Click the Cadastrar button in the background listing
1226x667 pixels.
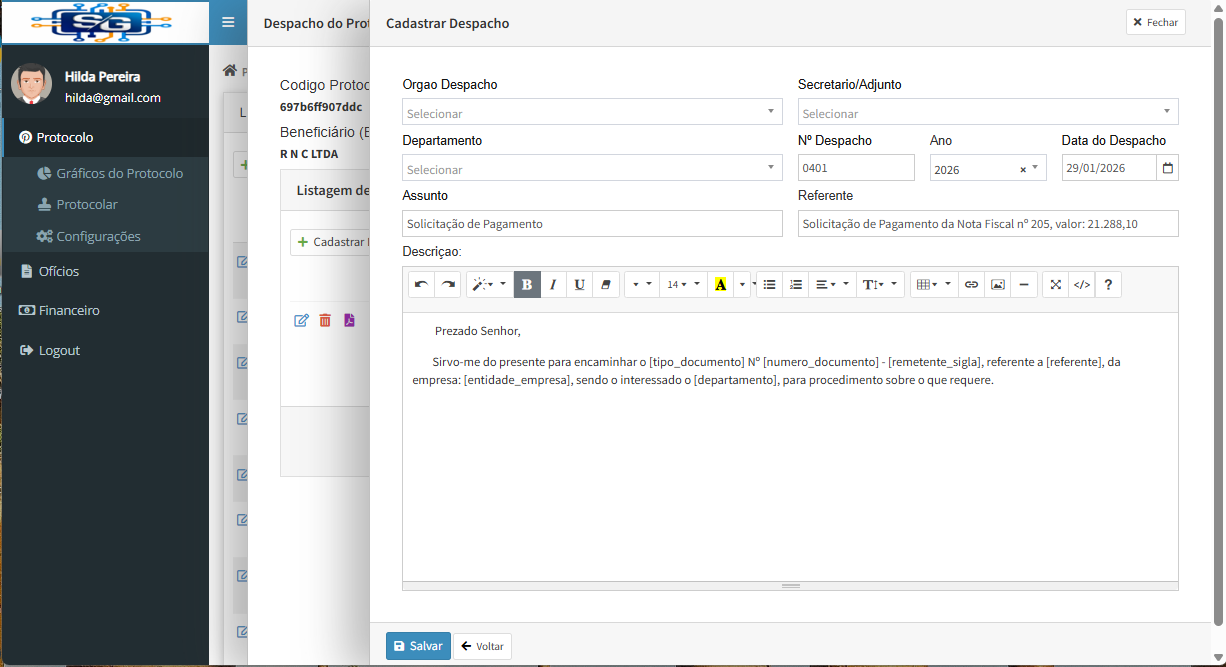click(x=332, y=242)
